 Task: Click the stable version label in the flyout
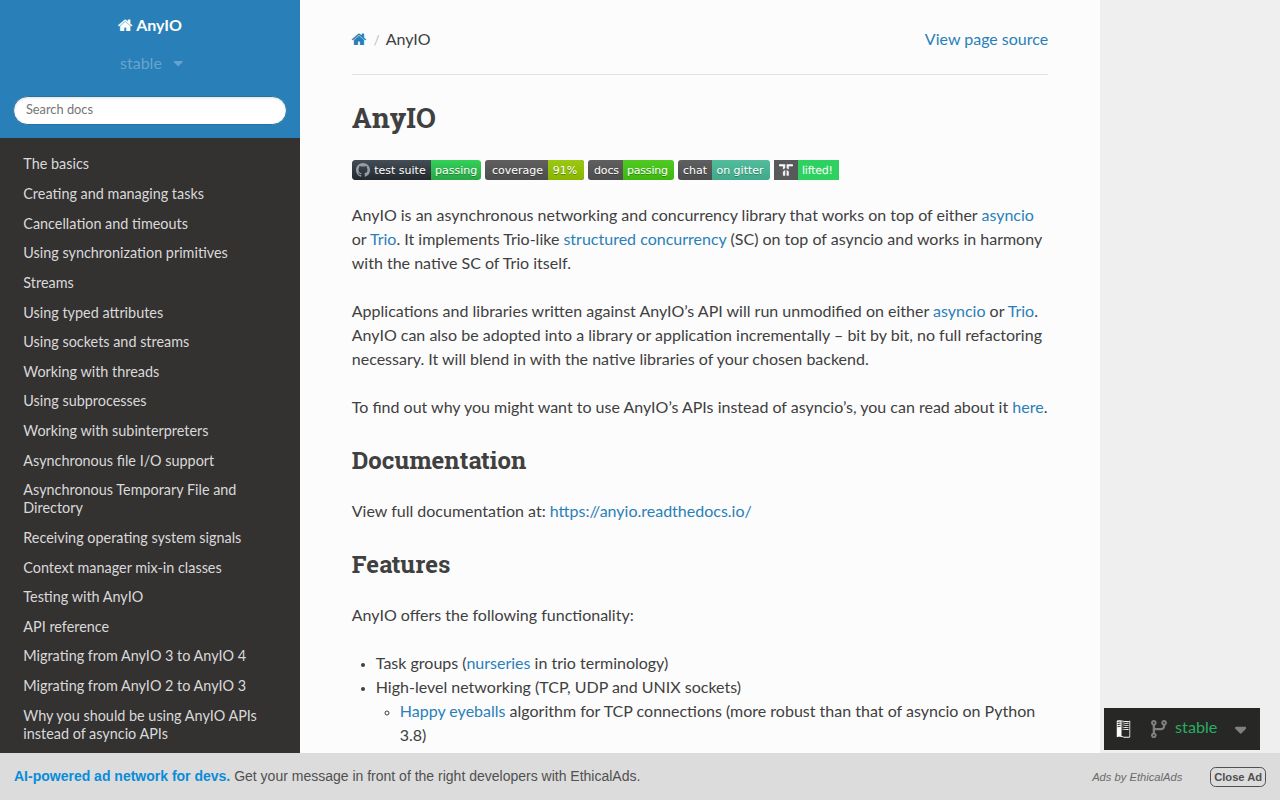(x=1196, y=729)
